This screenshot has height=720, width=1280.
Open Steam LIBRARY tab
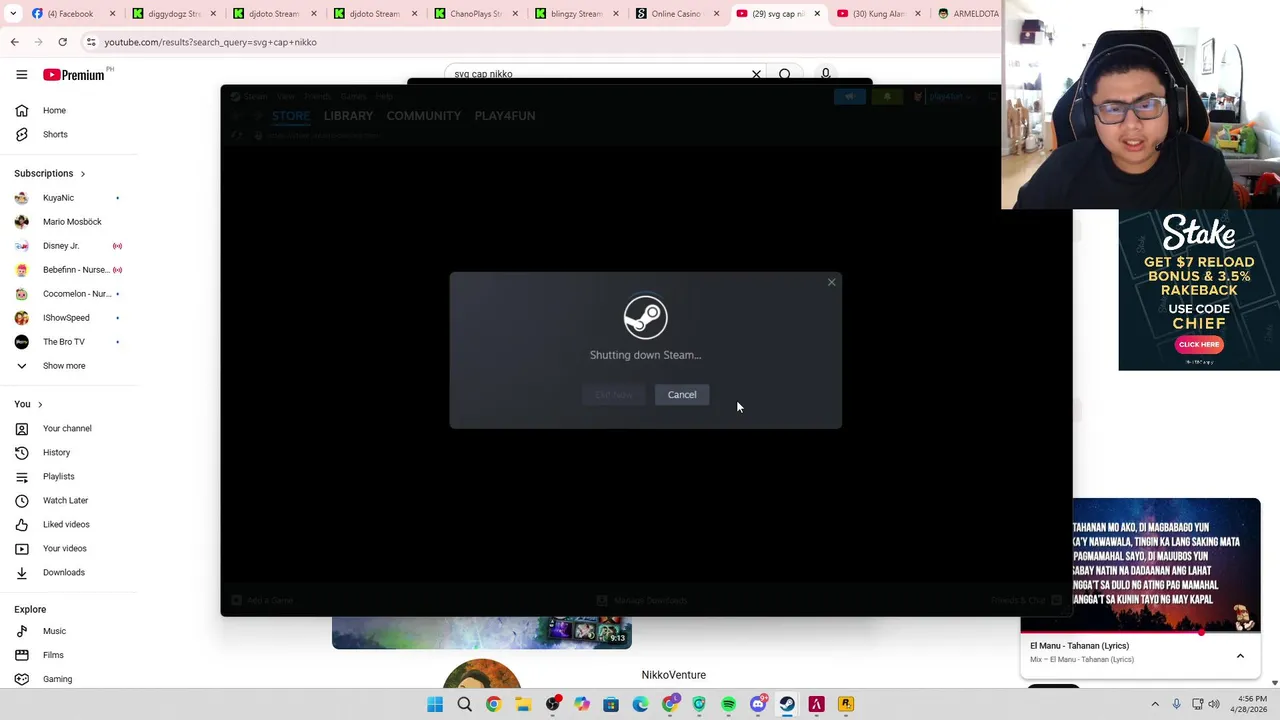click(348, 116)
